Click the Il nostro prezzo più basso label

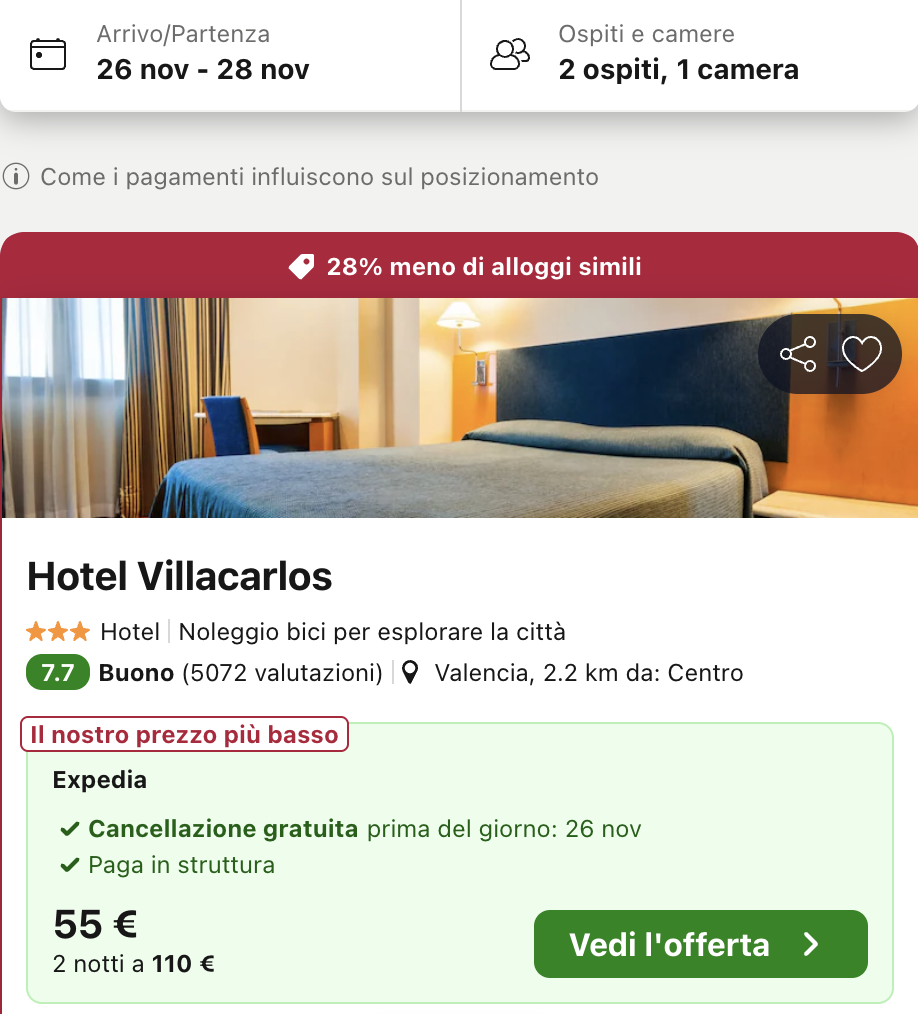[x=184, y=733]
